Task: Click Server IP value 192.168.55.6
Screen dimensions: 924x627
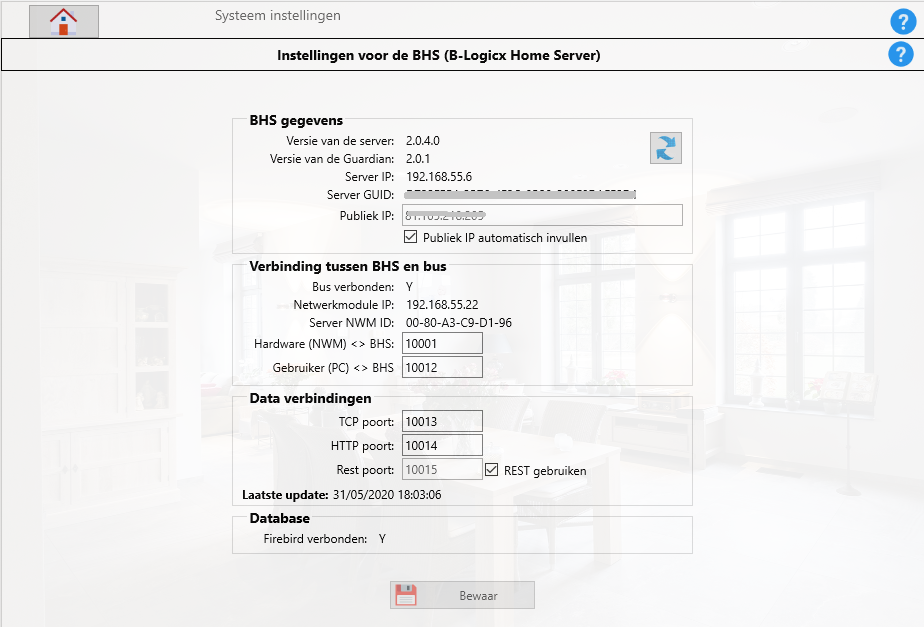Action: tap(439, 177)
